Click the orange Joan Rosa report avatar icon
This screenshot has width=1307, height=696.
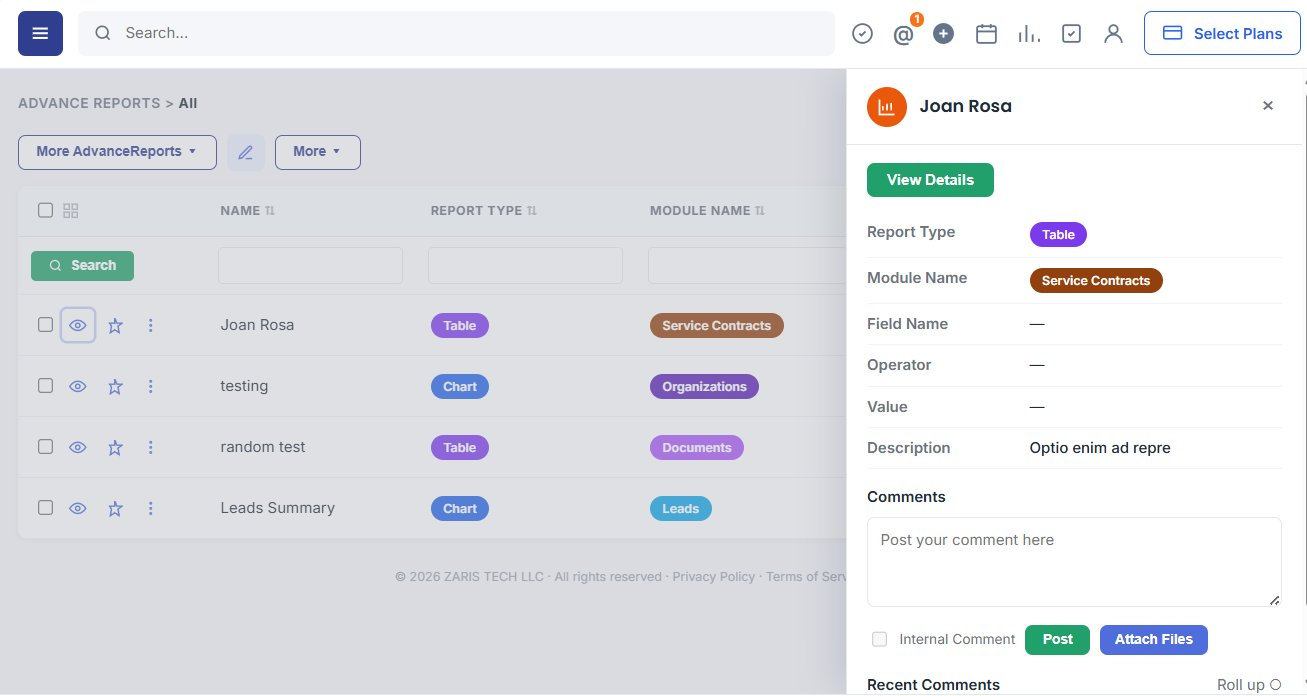tap(887, 107)
